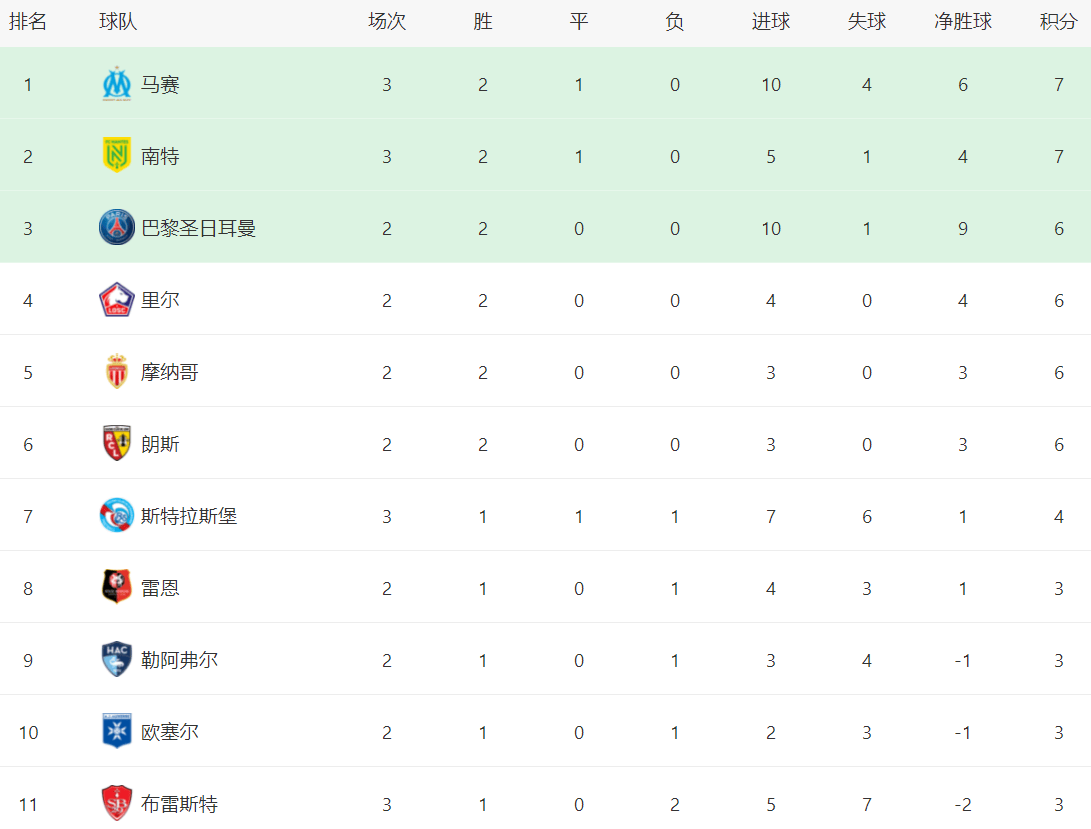Click the Monaco (摩纳哥) club crest
Screen dimensions: 1091x829
point(117,372)
